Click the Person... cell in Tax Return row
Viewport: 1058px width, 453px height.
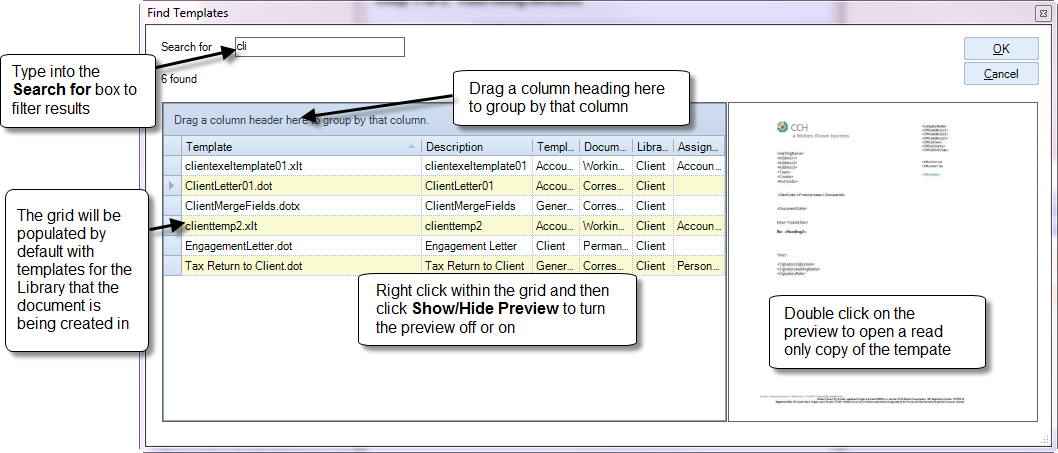(x=699, y=266)
